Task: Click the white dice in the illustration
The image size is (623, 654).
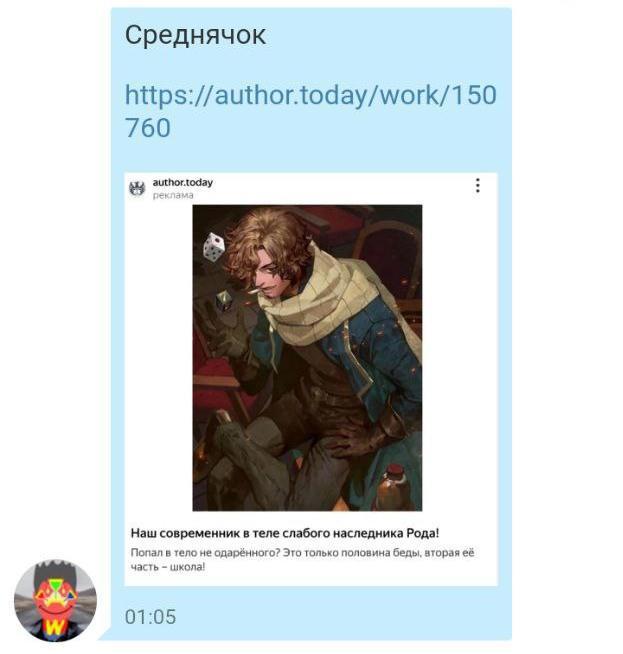Action: (214, 247)
